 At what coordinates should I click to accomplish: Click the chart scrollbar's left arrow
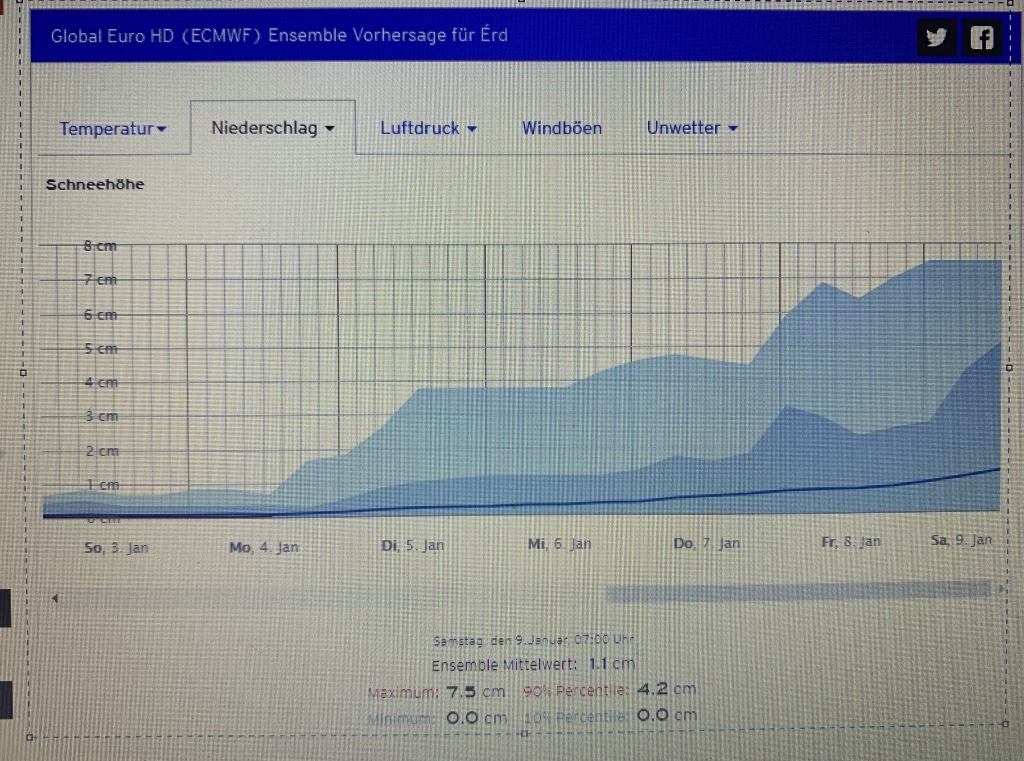[x=55, y=598]
